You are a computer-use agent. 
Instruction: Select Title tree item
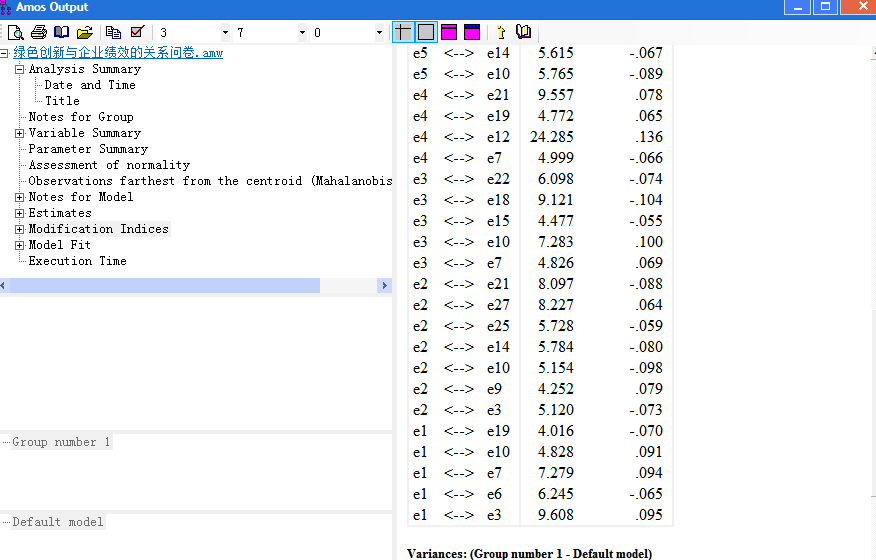pyautogui.click(x=63, y=101)
